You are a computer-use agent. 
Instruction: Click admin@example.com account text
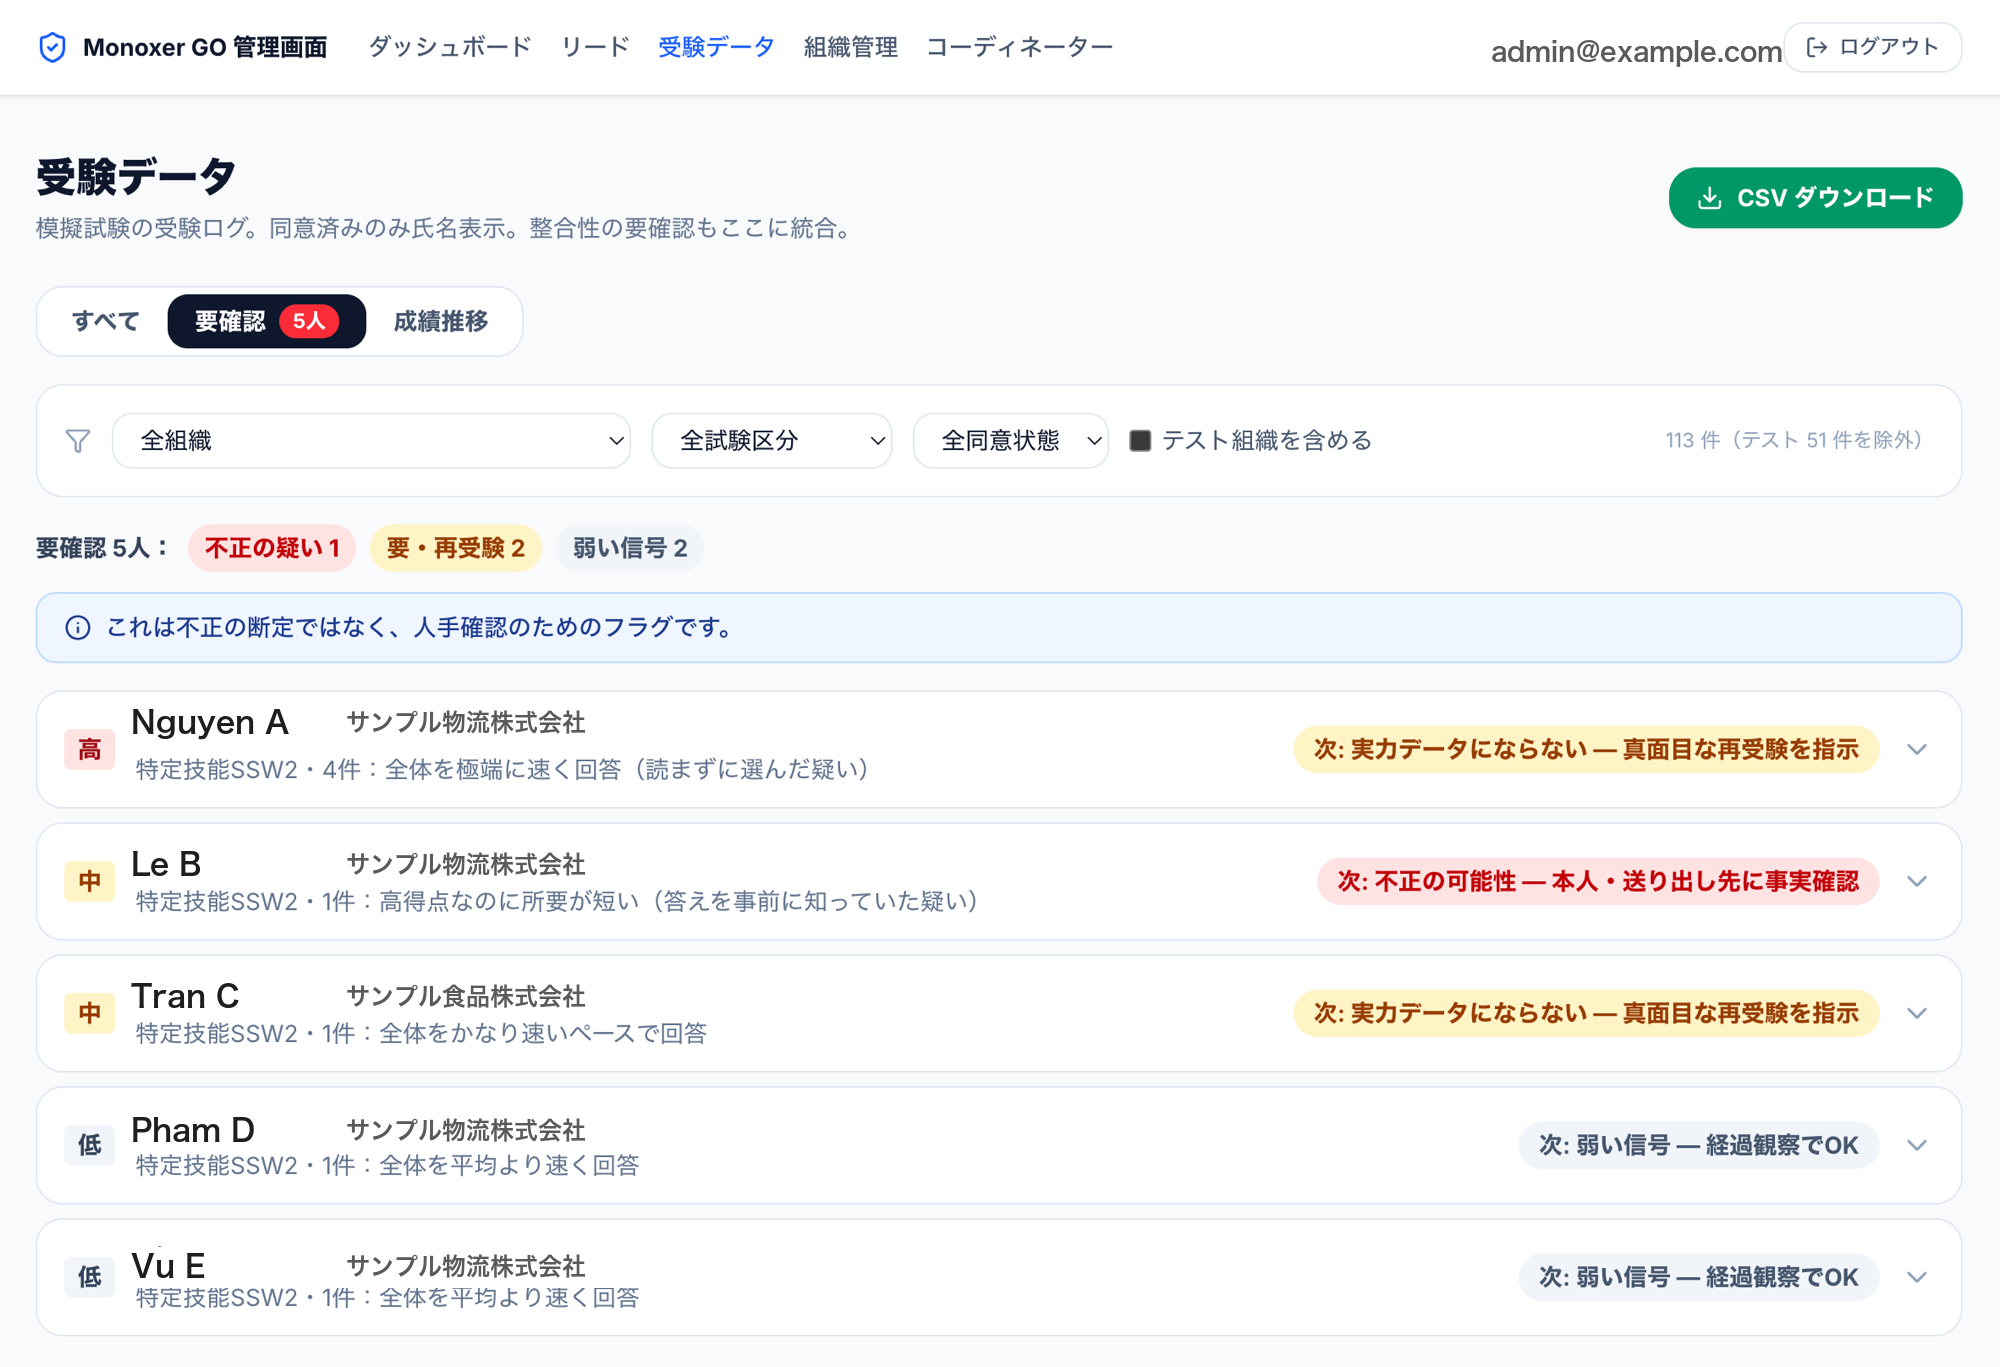(1636, 51)
